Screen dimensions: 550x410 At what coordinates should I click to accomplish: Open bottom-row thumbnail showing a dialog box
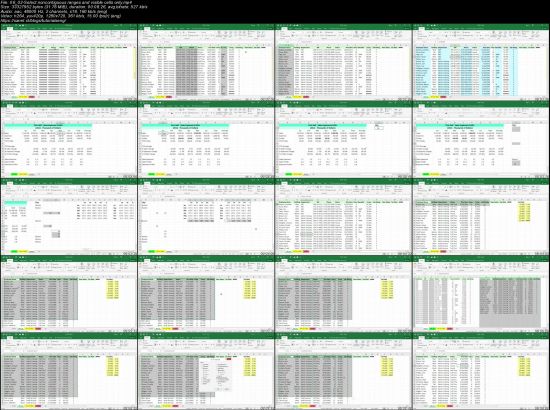pos(206,371)
